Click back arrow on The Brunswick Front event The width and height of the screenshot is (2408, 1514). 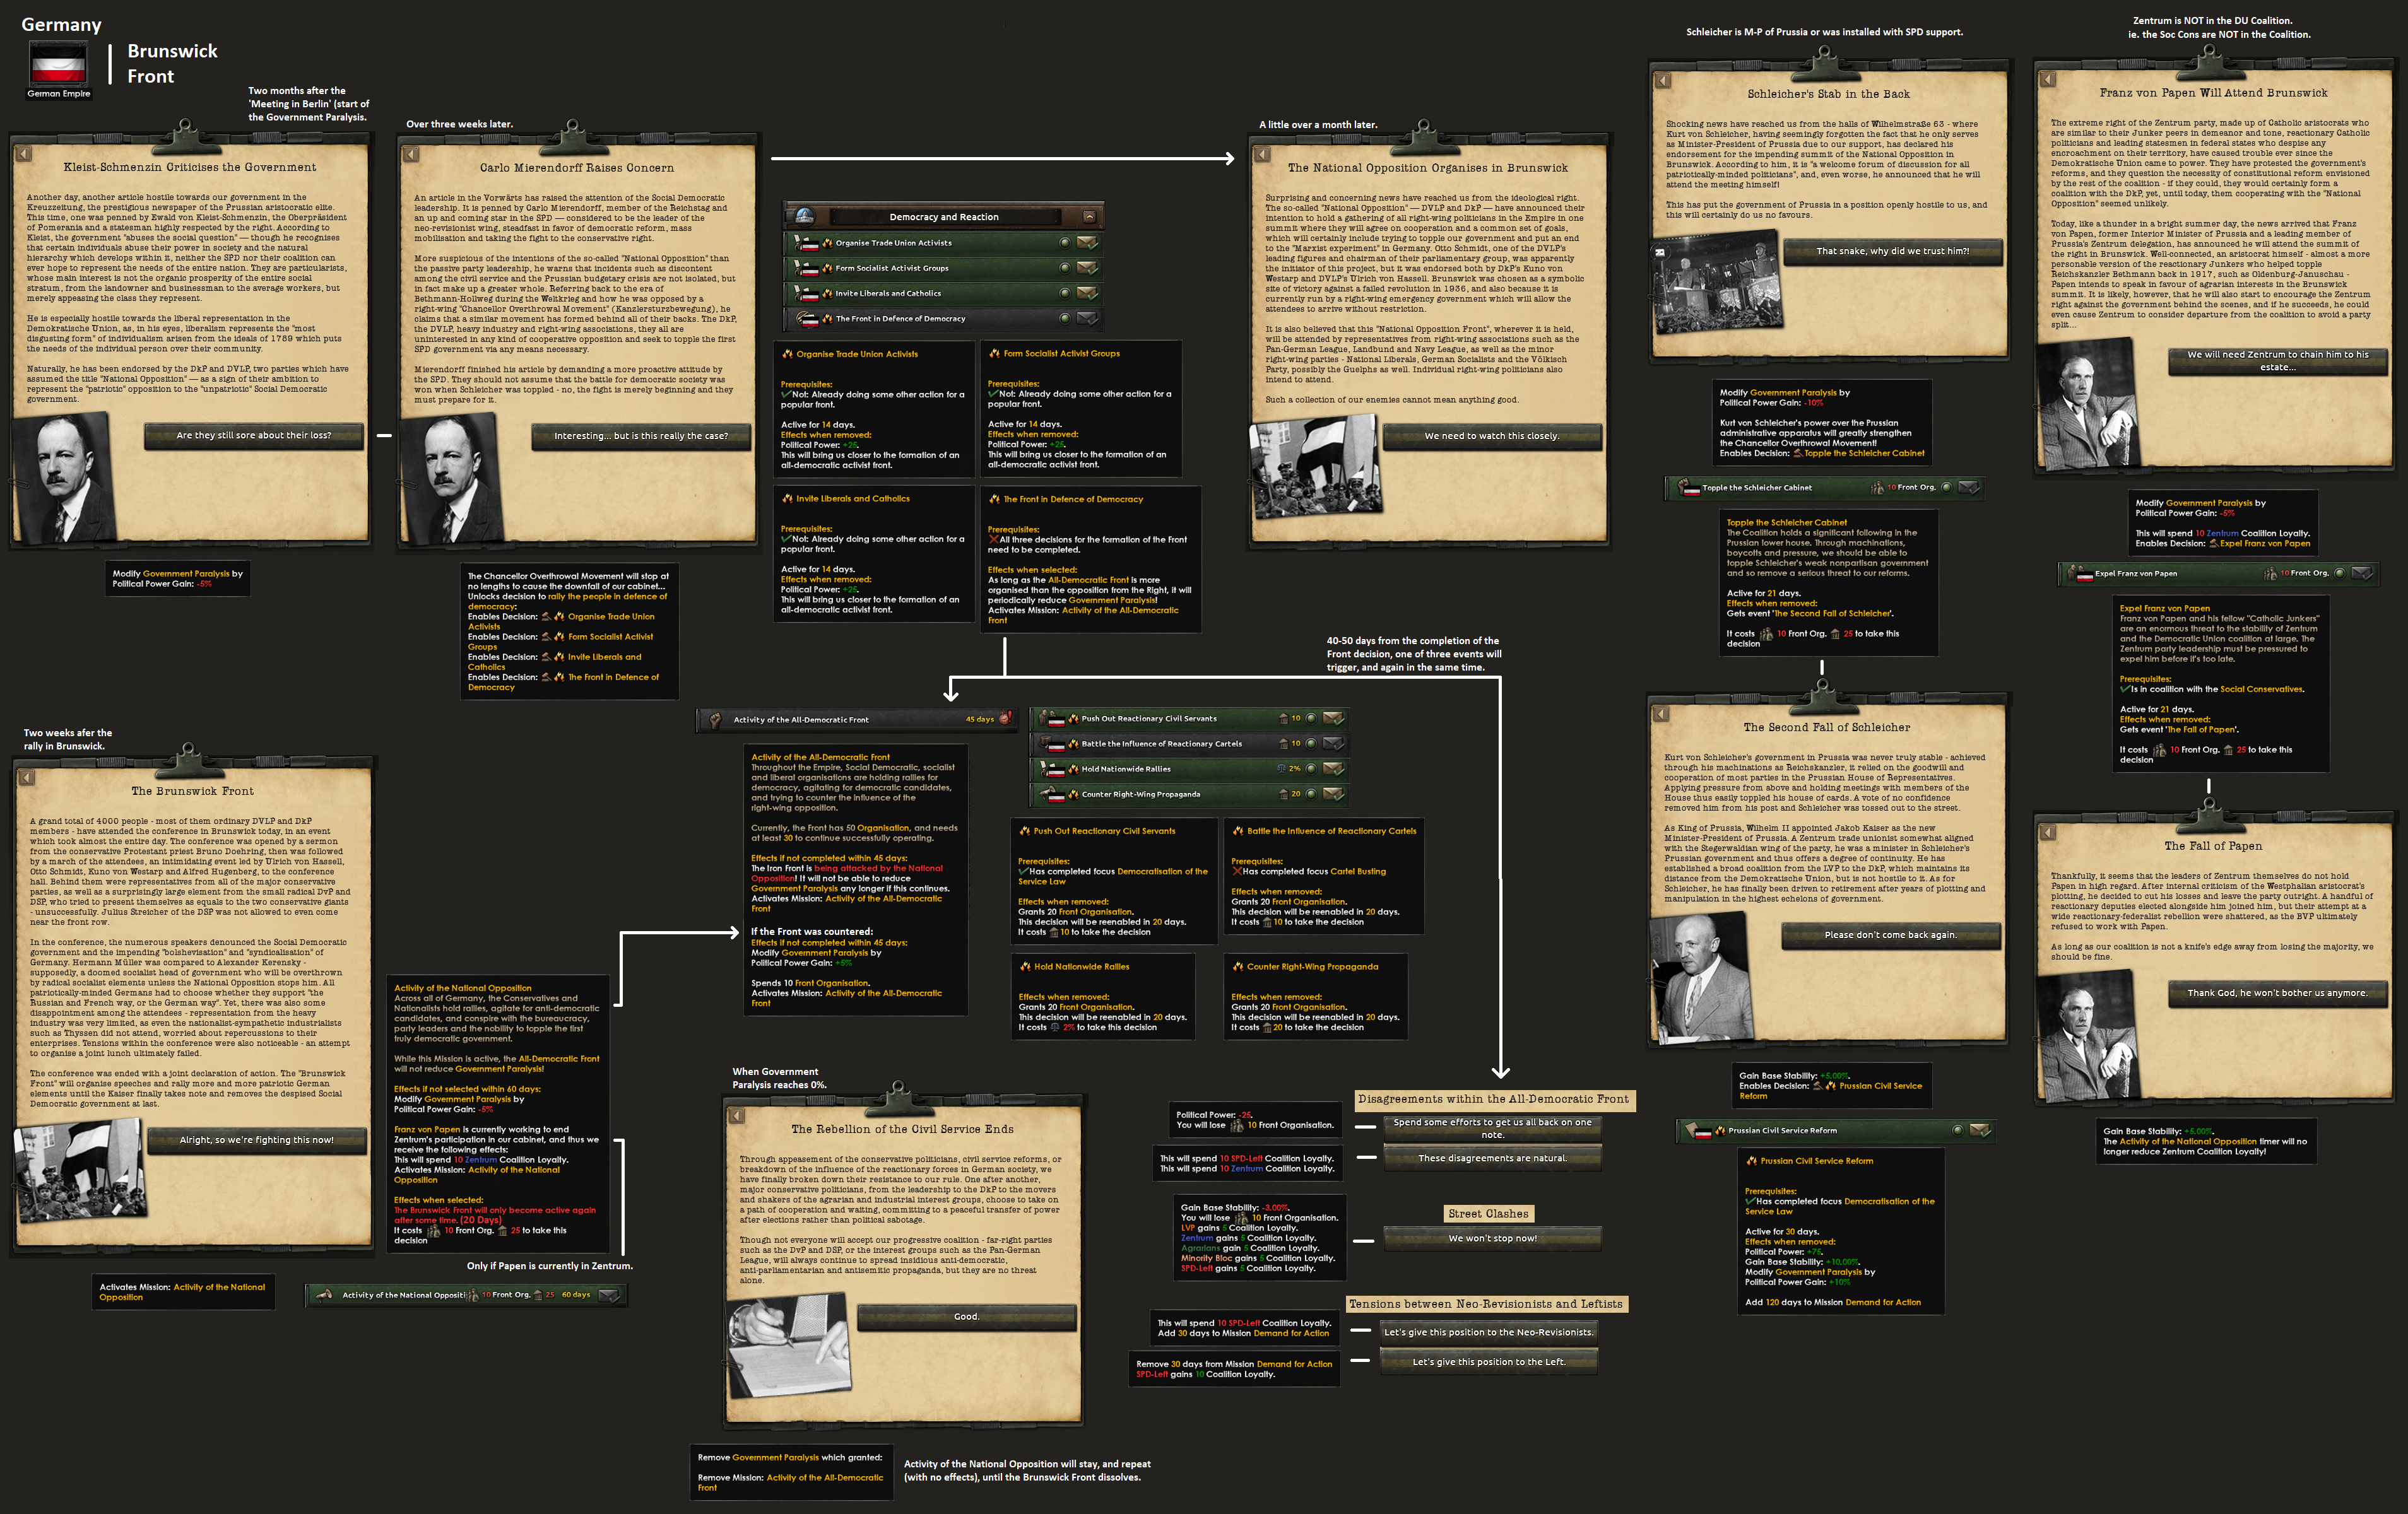(x=27, y=777)
